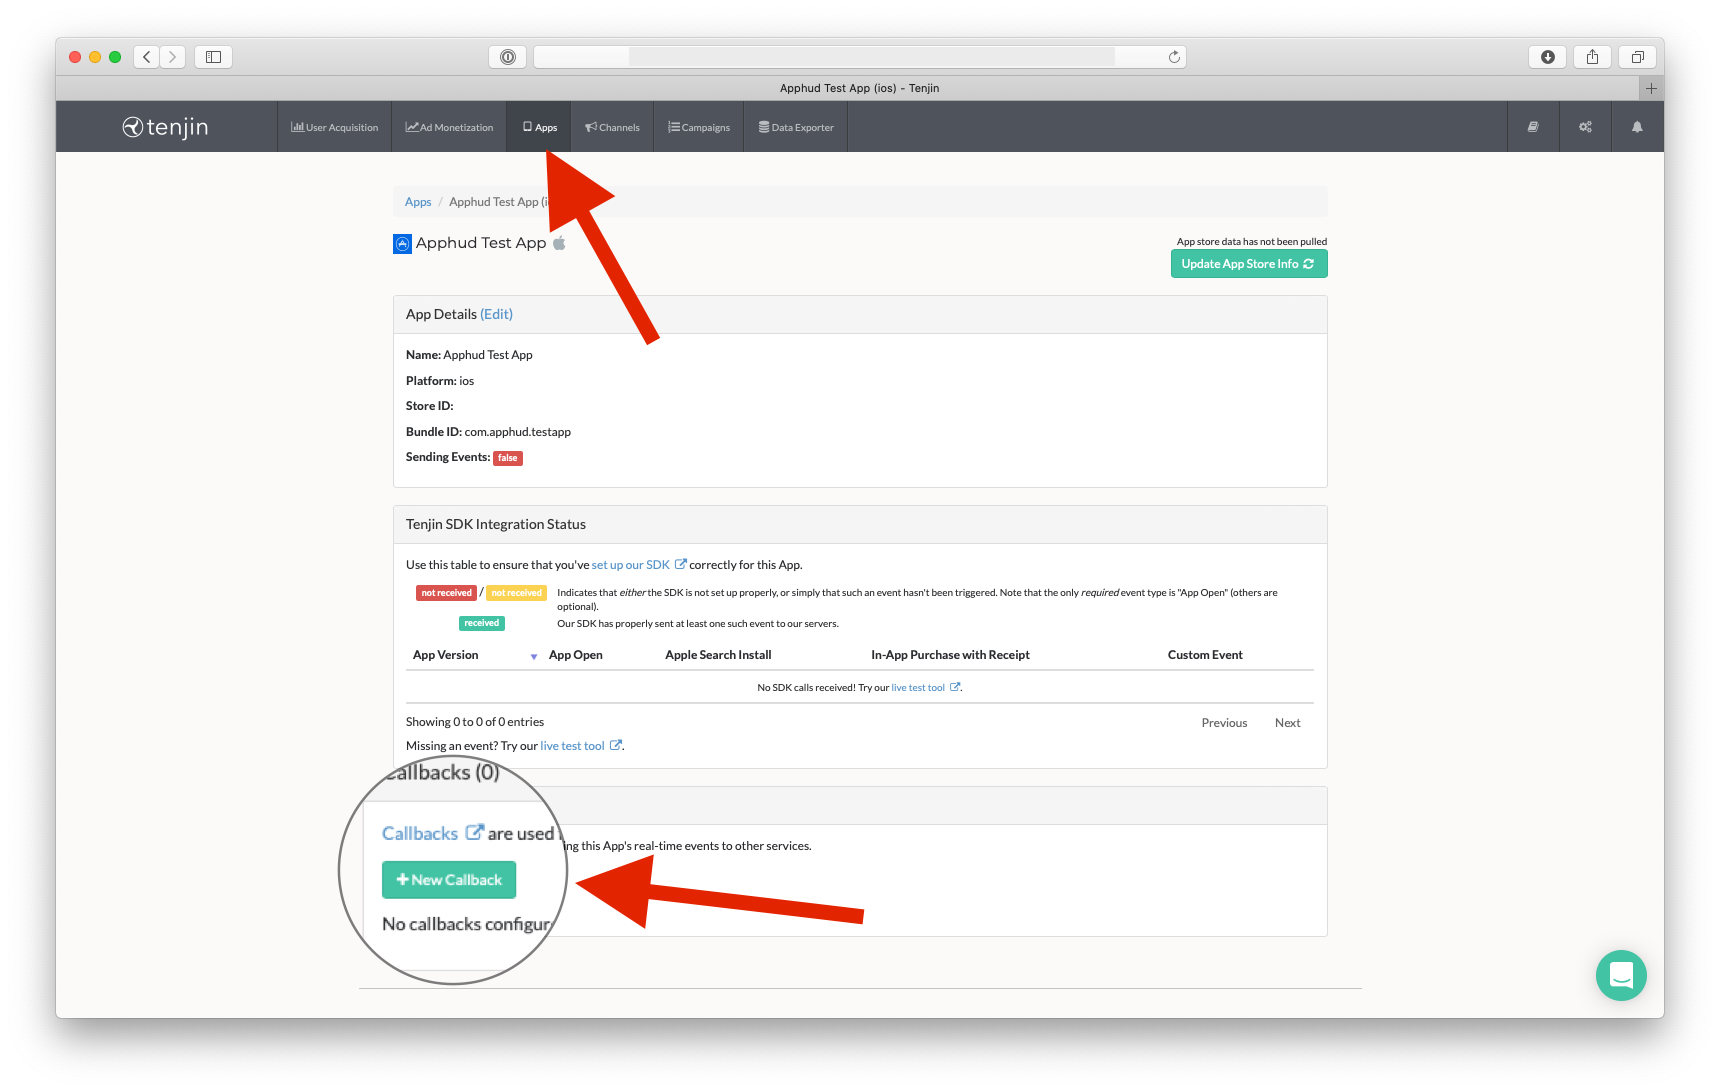Open the chat support bubble
Image resolution: width=1720 pixels, height=1092 pixels.
click(x=1621, y=975)
